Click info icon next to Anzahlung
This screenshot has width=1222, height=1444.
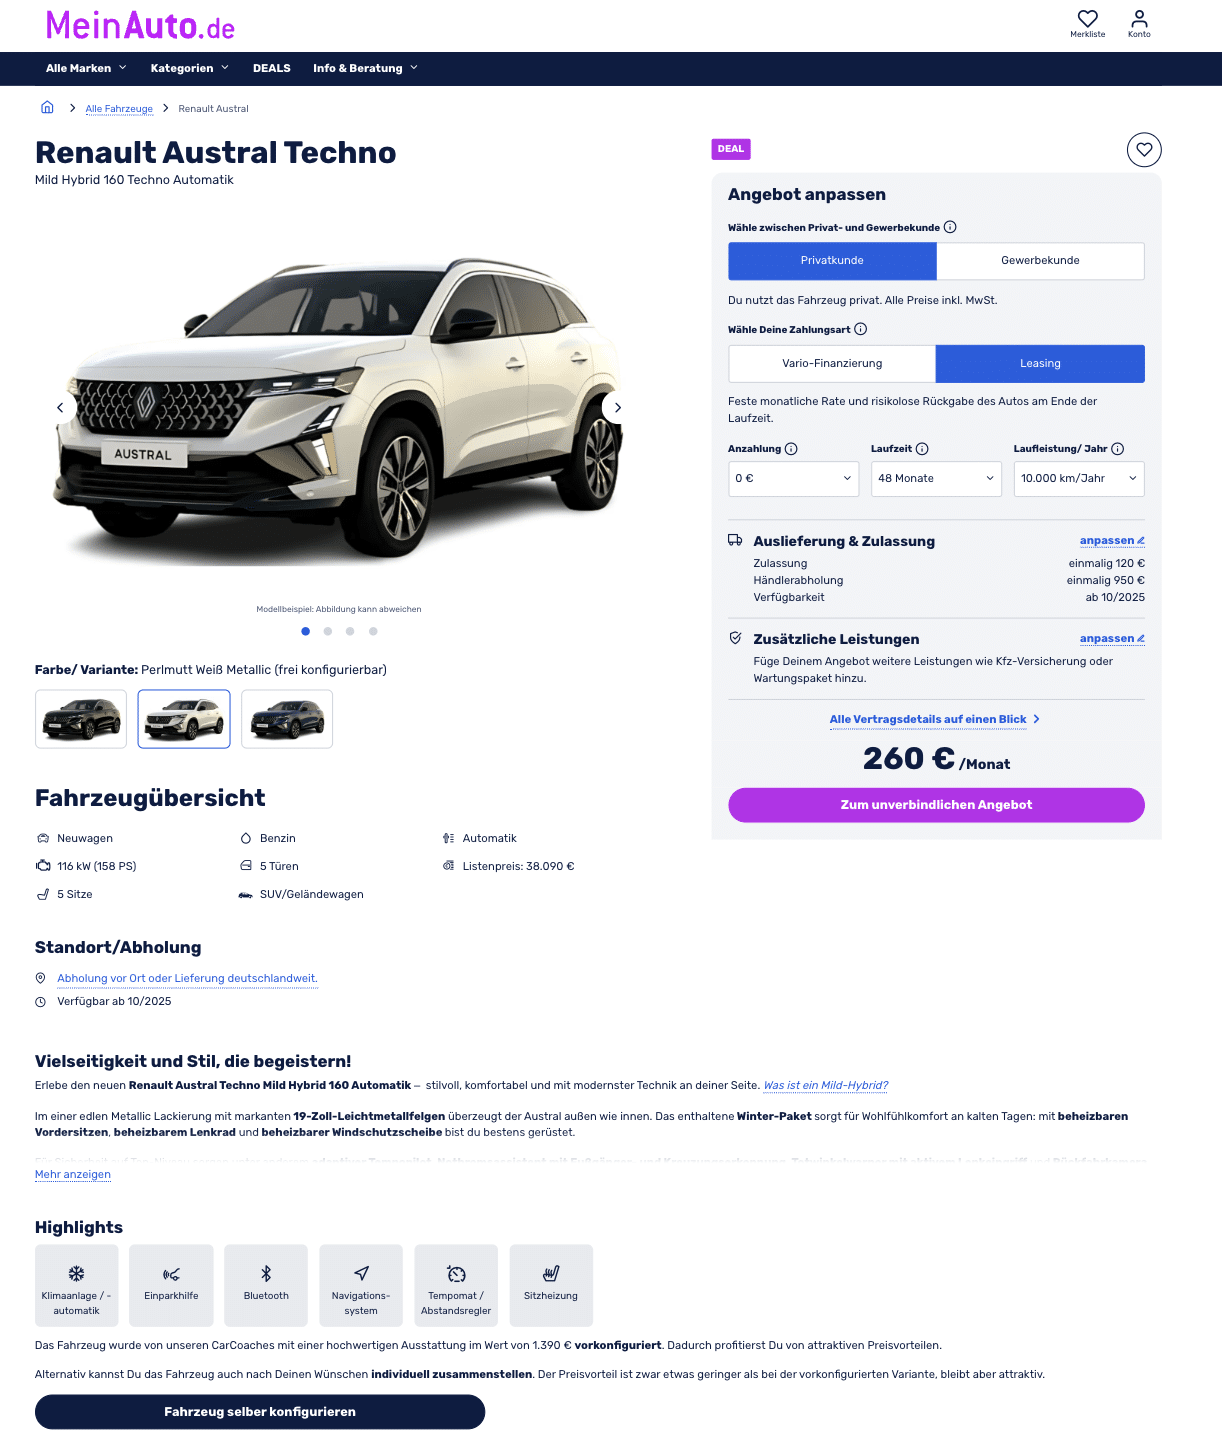[791, 449]
